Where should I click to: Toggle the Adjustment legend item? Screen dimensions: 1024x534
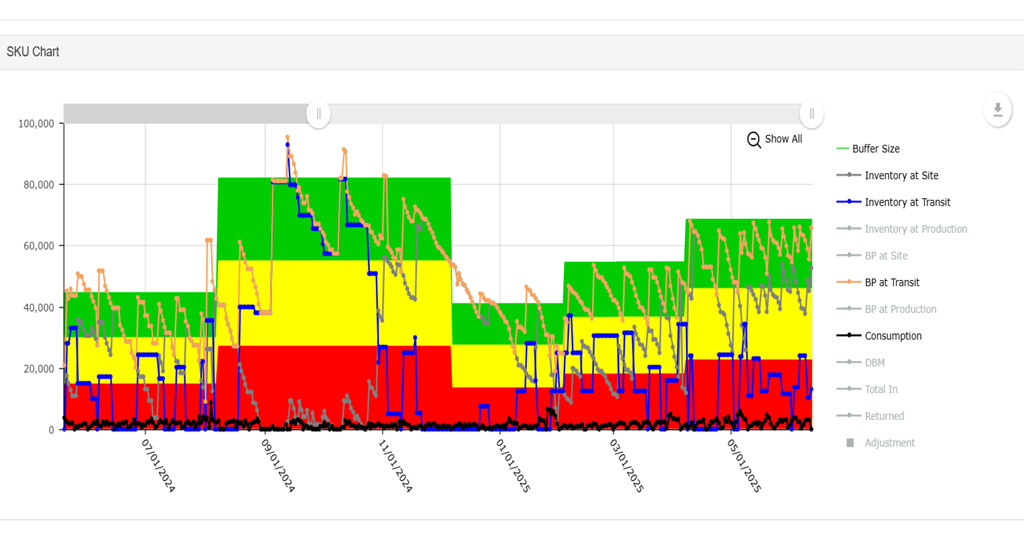click(x=889, y=443)
